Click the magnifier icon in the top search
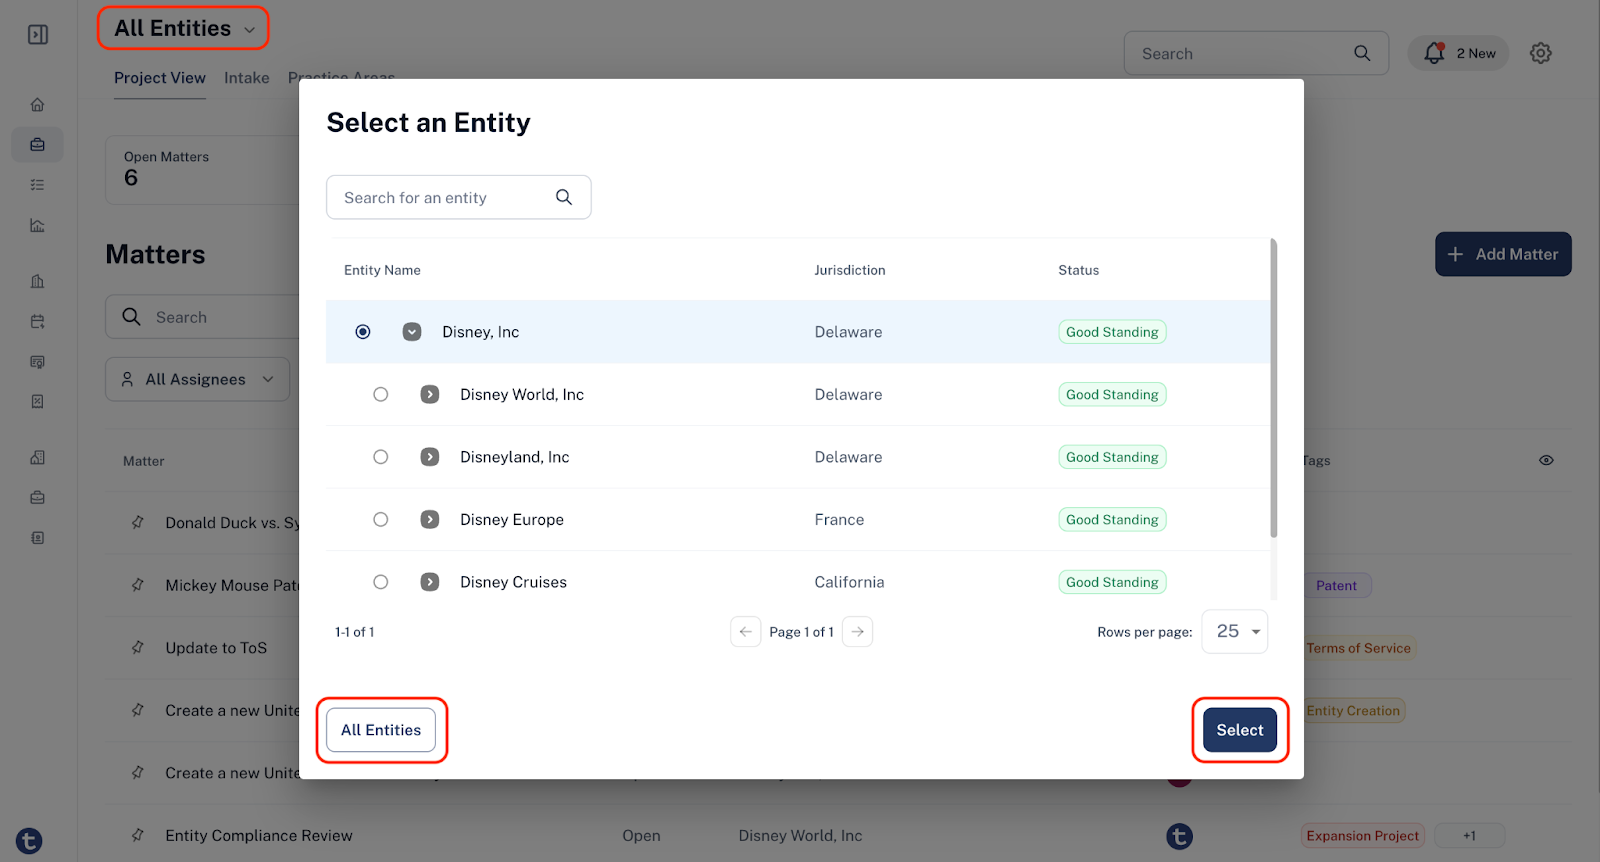Viewport: 1600px width, 862px height. click(x=1362, y=53)
